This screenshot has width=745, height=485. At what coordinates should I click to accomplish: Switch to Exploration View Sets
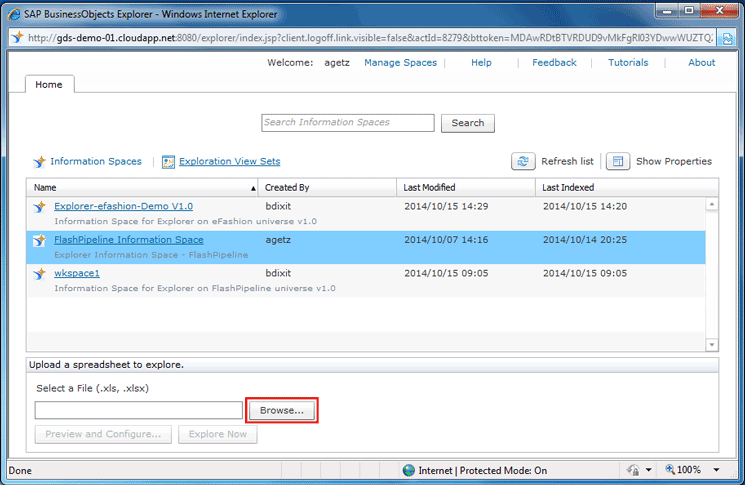pos(229,162)
